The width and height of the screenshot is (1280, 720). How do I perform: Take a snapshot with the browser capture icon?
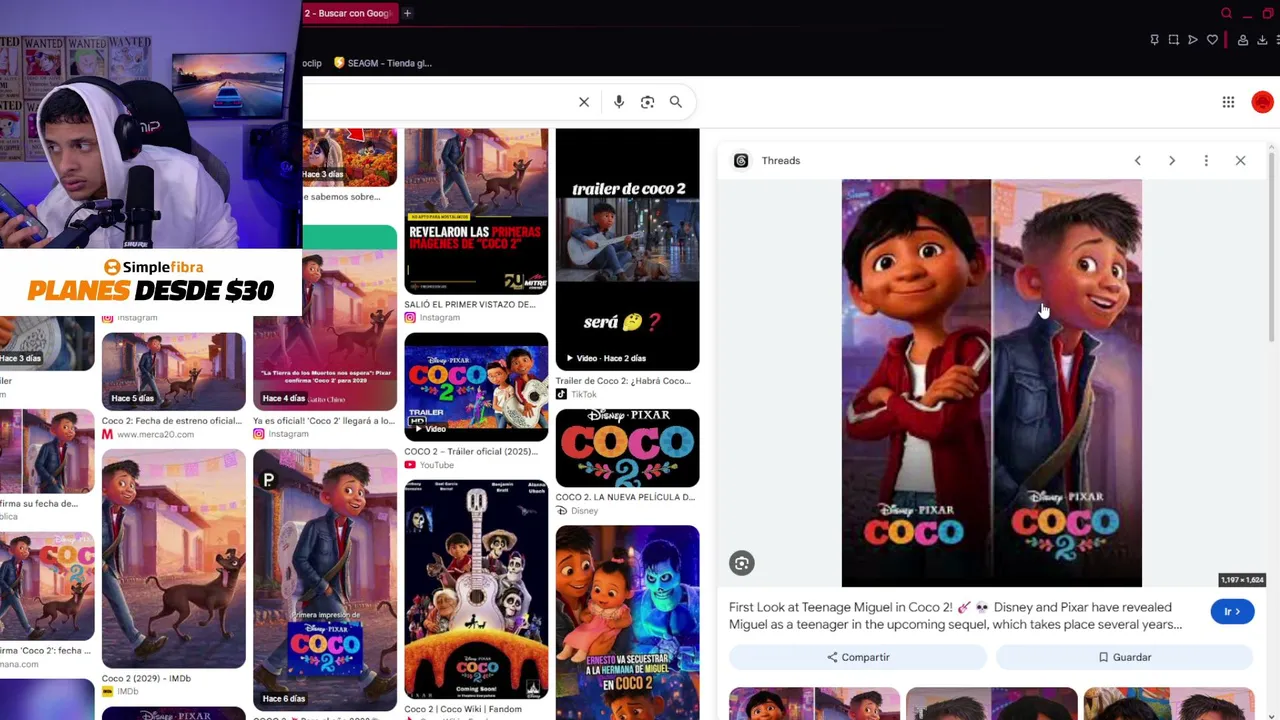1173,40
